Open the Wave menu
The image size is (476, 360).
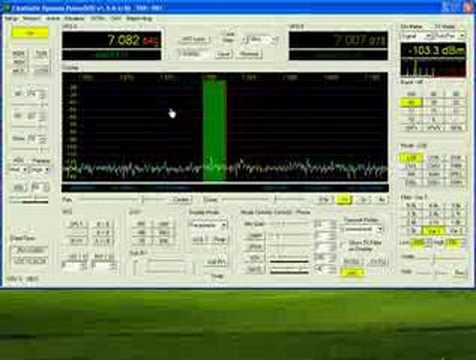tap(53, 19)
